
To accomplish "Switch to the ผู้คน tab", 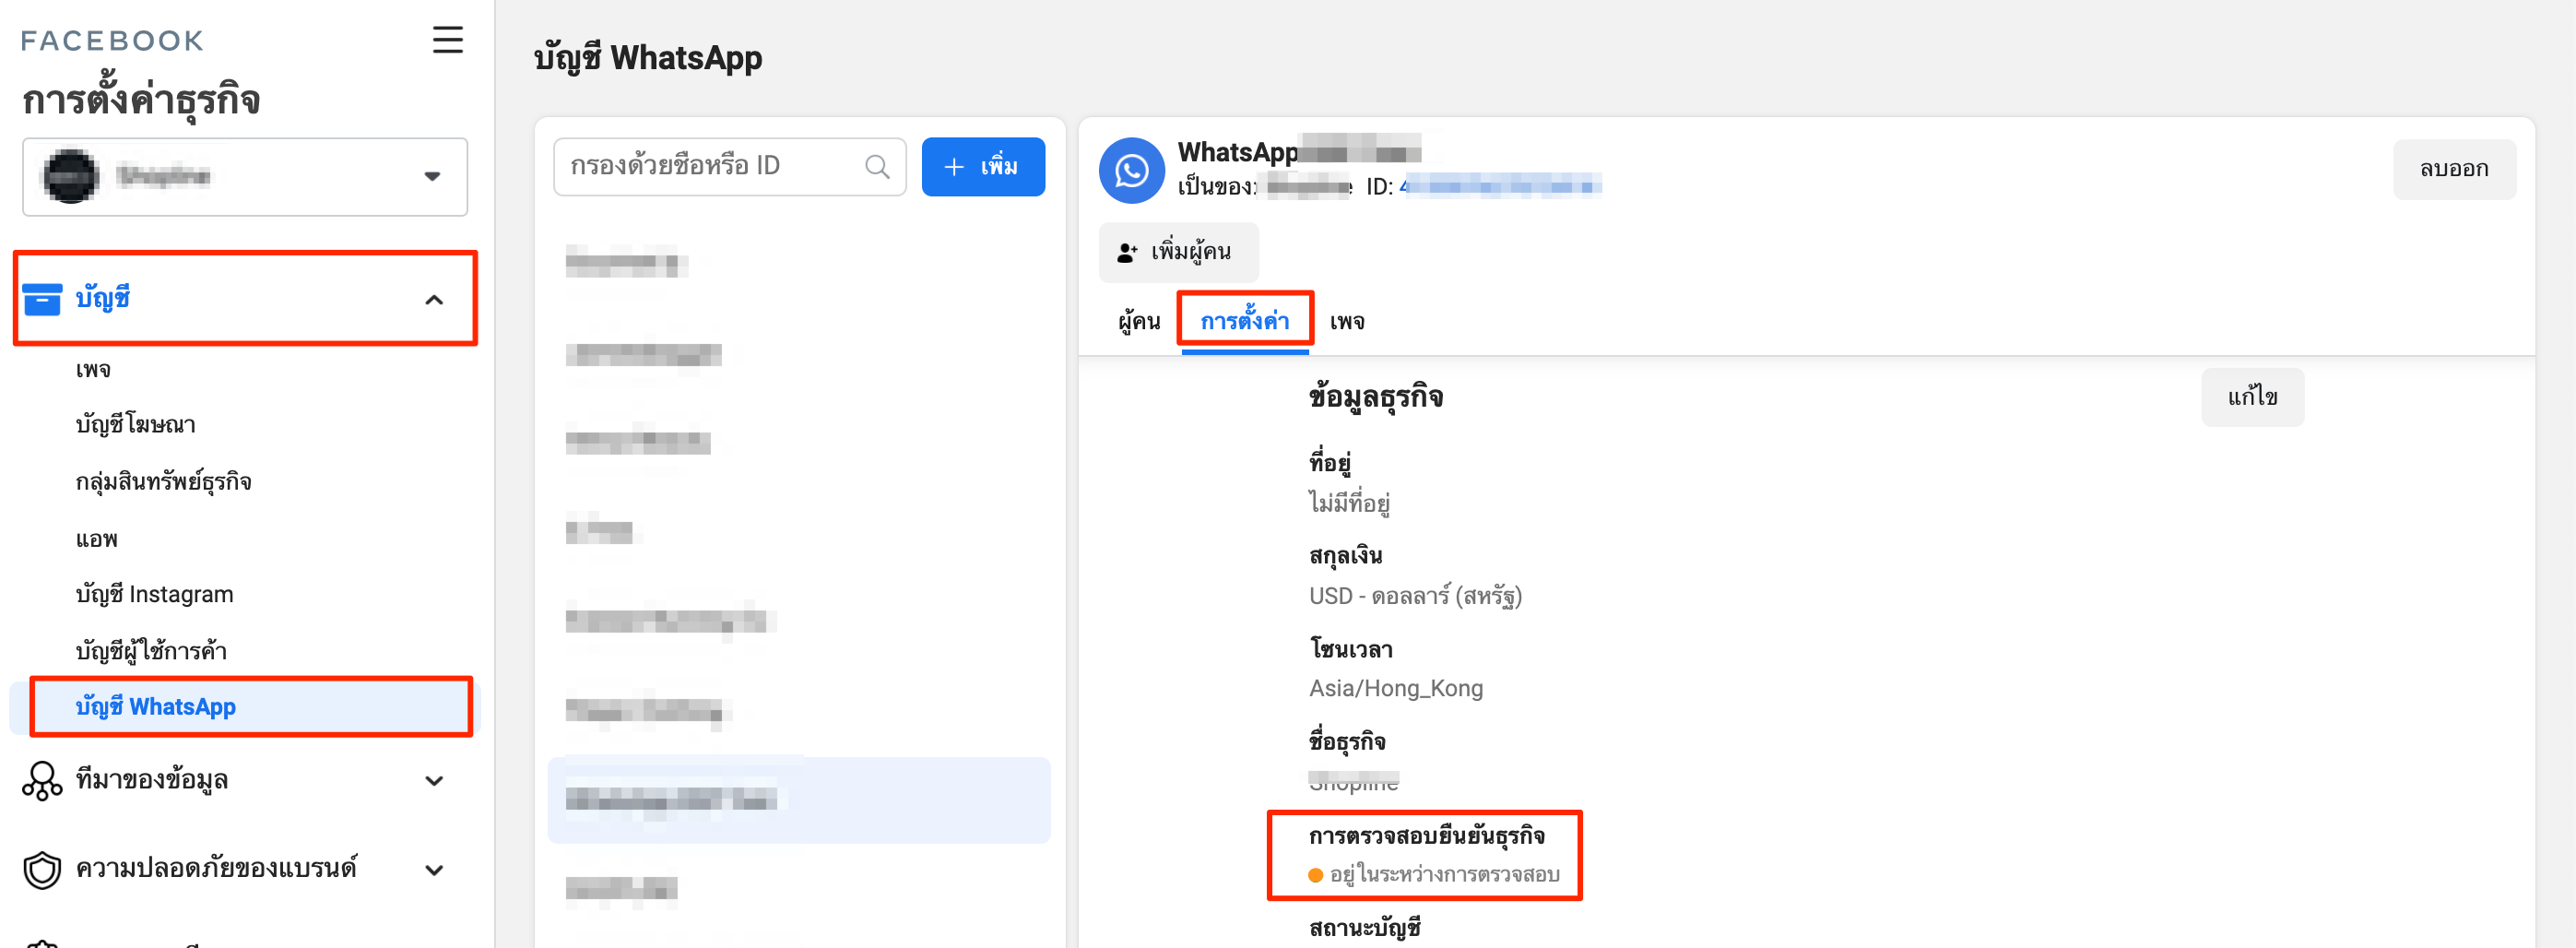I will tap(1139, 322).
